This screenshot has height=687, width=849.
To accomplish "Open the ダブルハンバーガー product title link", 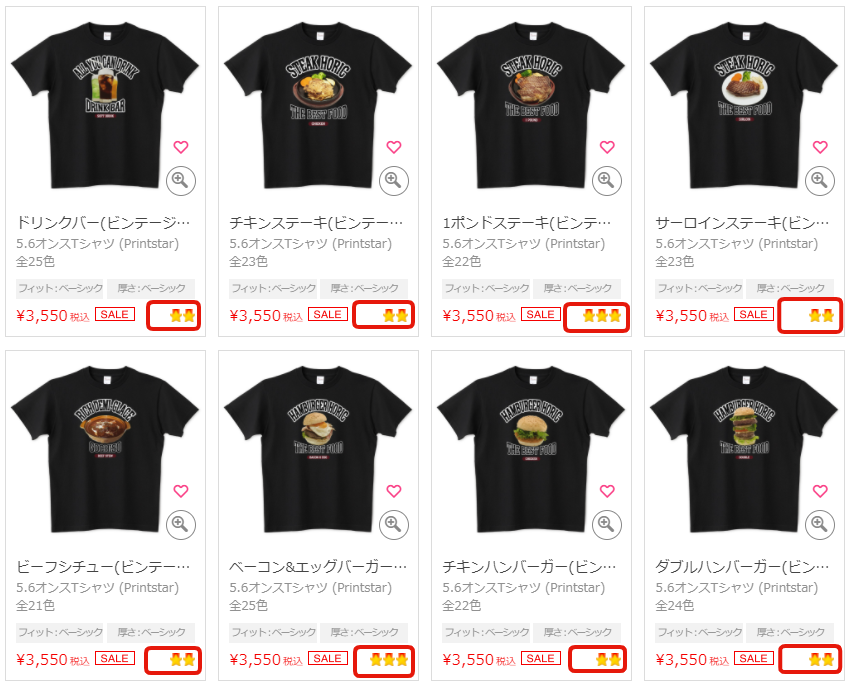I will 742,567.
